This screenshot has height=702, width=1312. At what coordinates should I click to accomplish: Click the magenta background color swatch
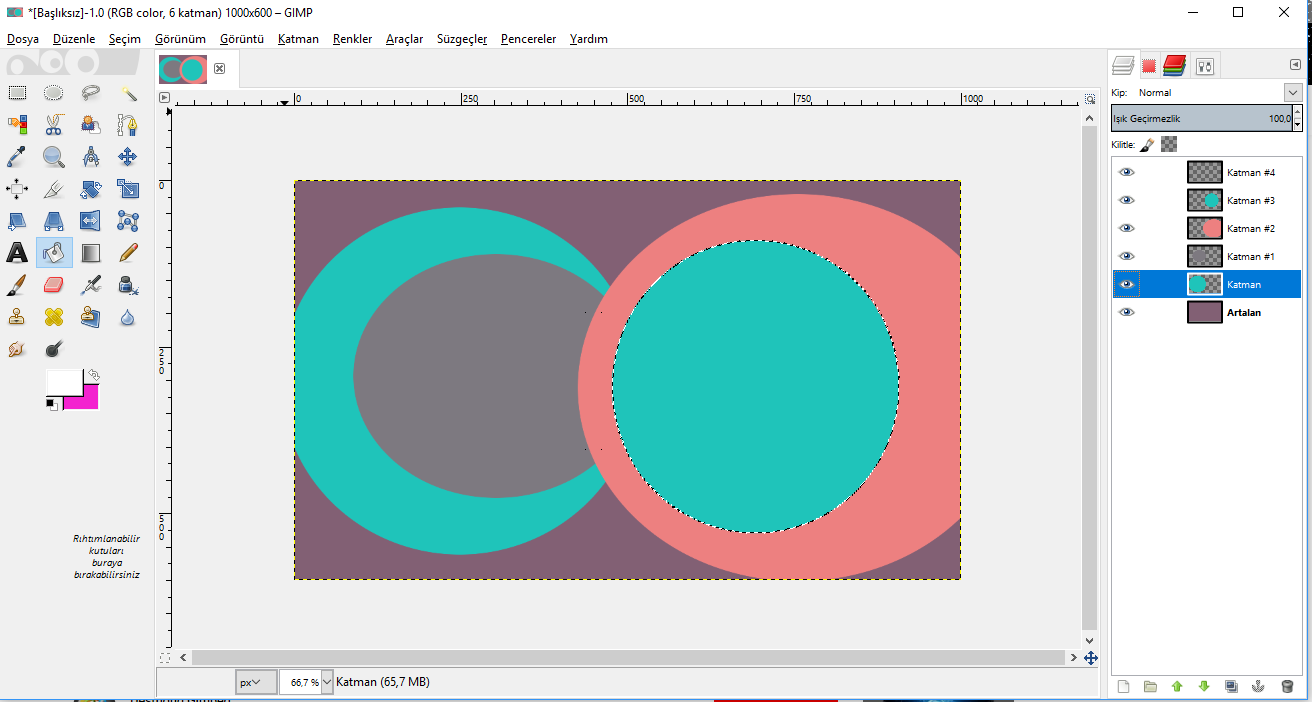[x=87, y=401]
